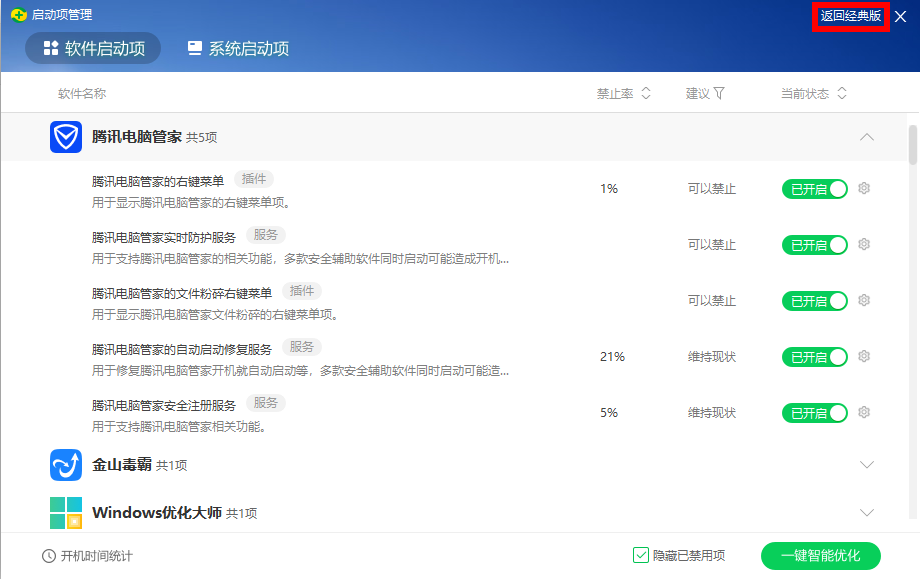Viewport: 920px width, 579px height.
Task: Select 腾讯电脑管家的文件粉碎右键菜单 item name
Action: click(x=182, y=293)
